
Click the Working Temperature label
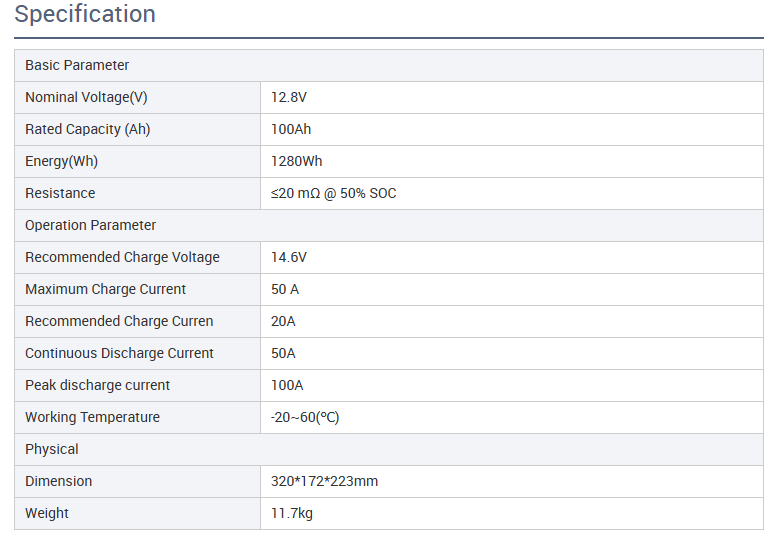coord(92,417)
